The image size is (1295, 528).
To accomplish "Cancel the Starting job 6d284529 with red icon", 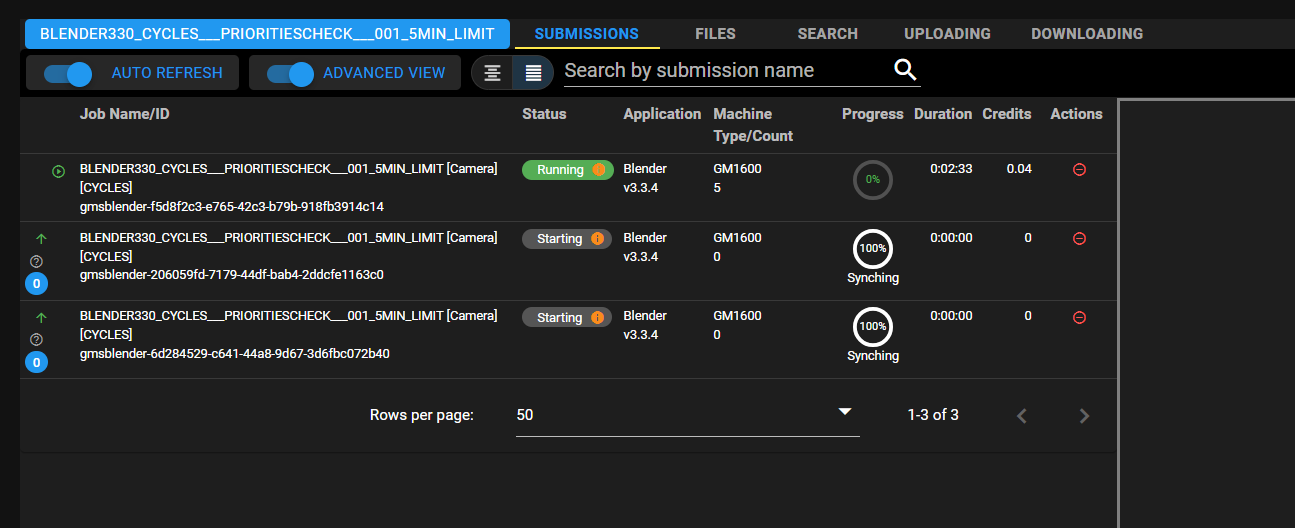I will pos(1079,317).
